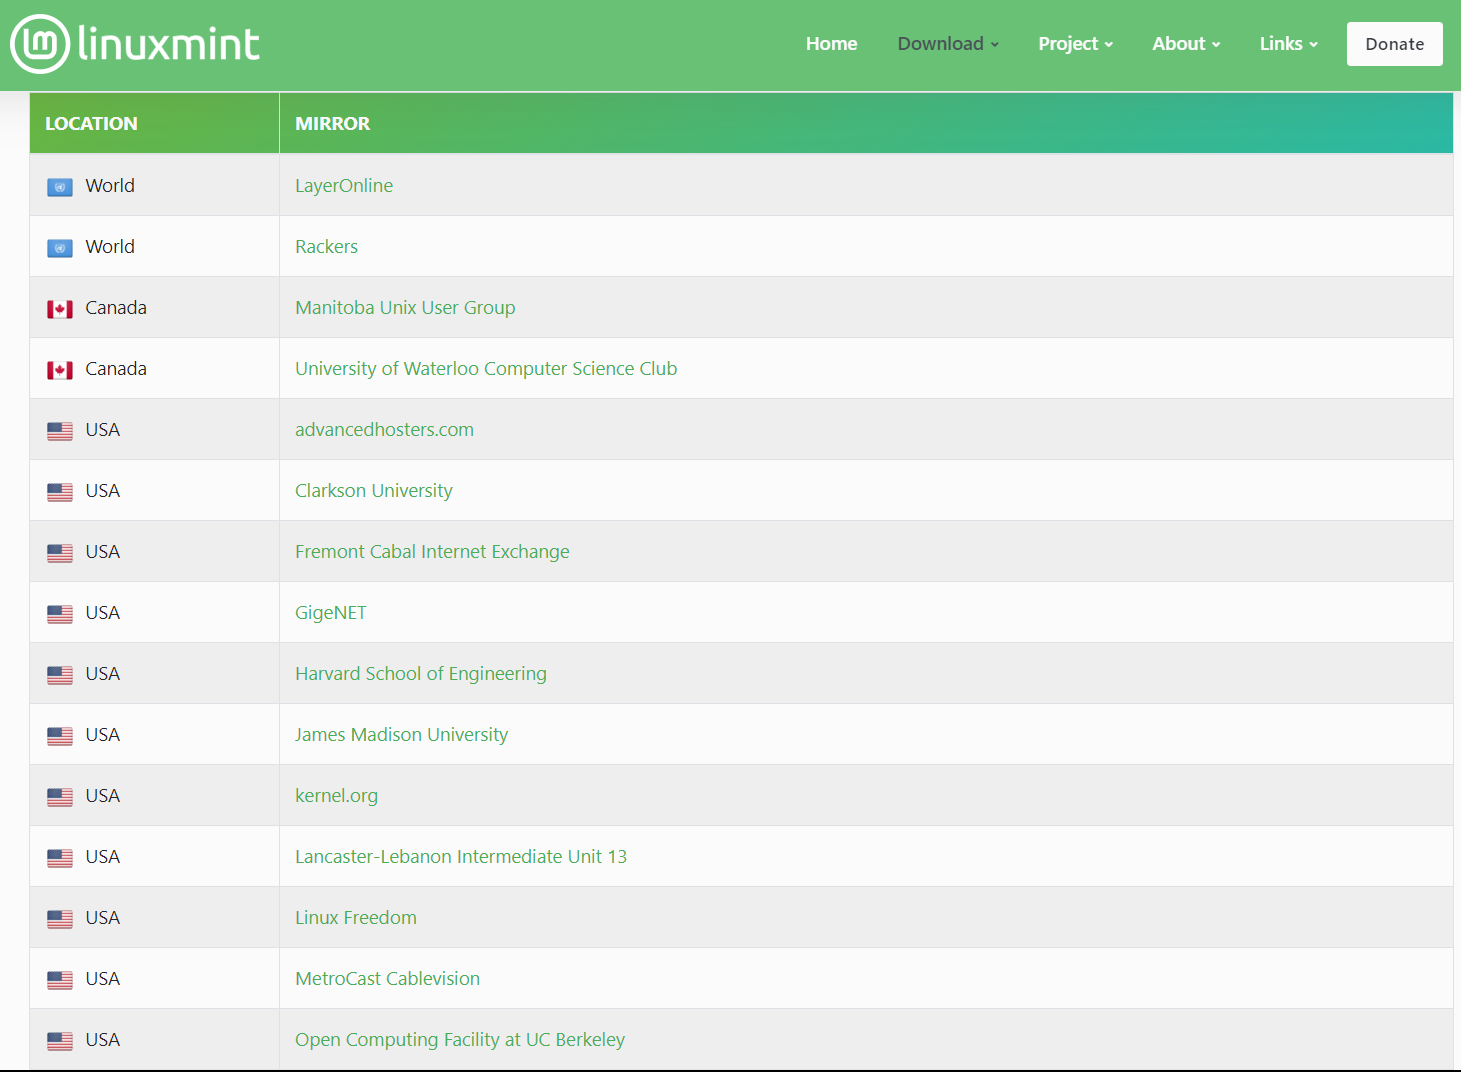Open the Links dropdown

tap(1288, 44)
